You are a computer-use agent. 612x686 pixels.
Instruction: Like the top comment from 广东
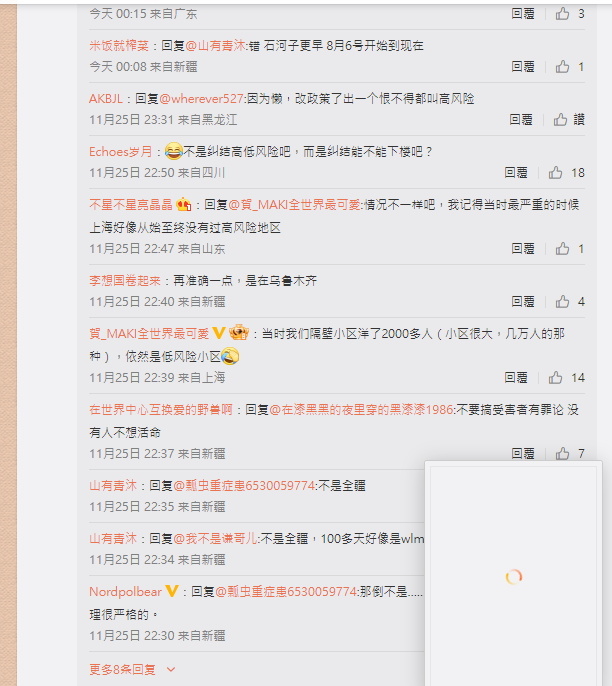[x=562, y=14]
